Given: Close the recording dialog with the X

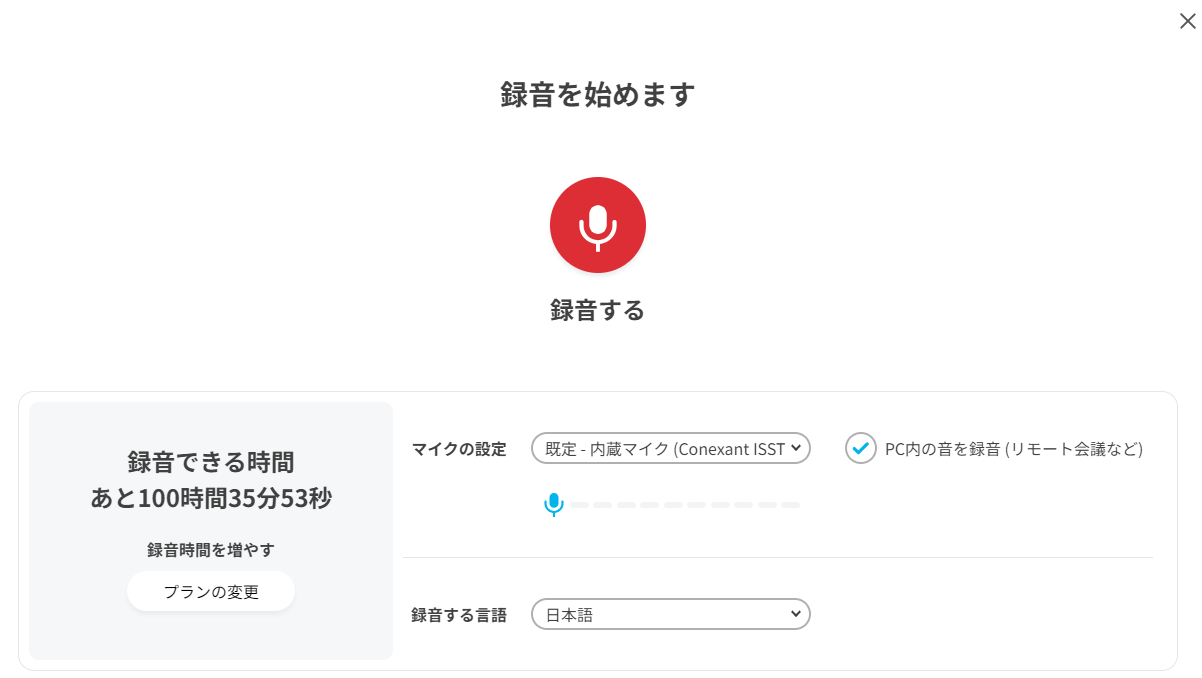Looking at the screenshot, I should point(1187,21).
